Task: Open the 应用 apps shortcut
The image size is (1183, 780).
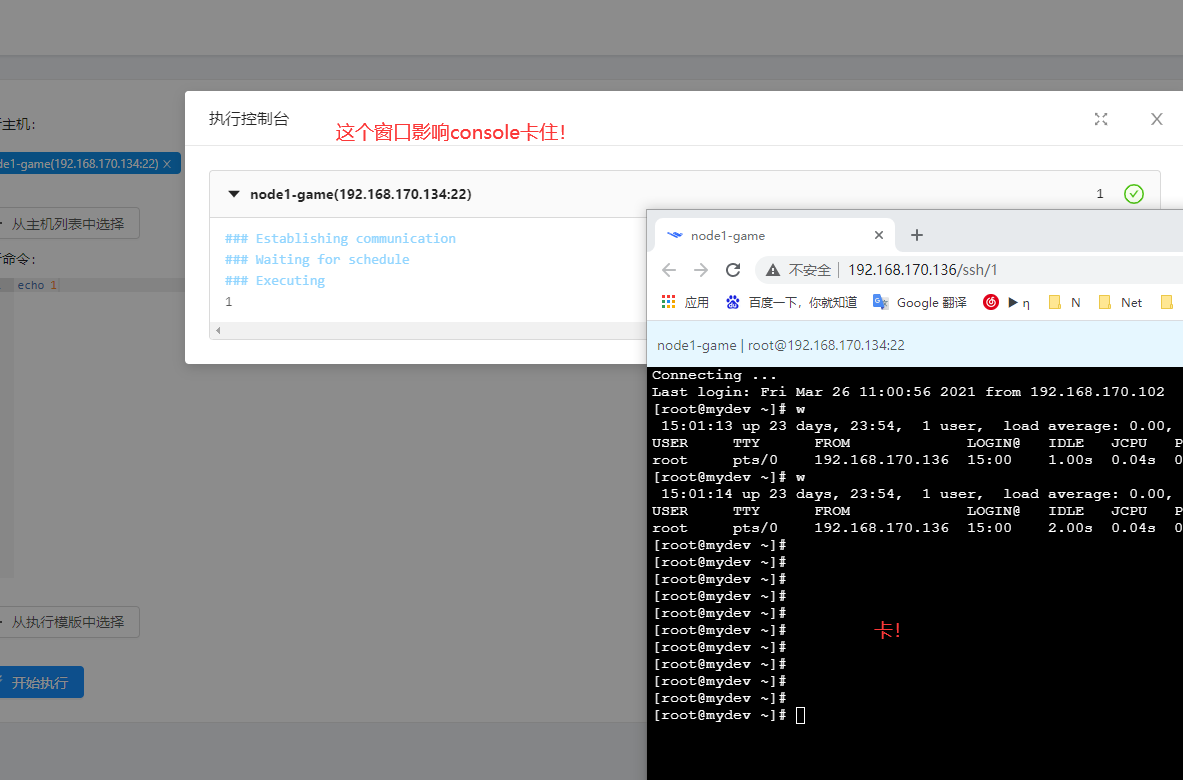Action: point(685,302)
